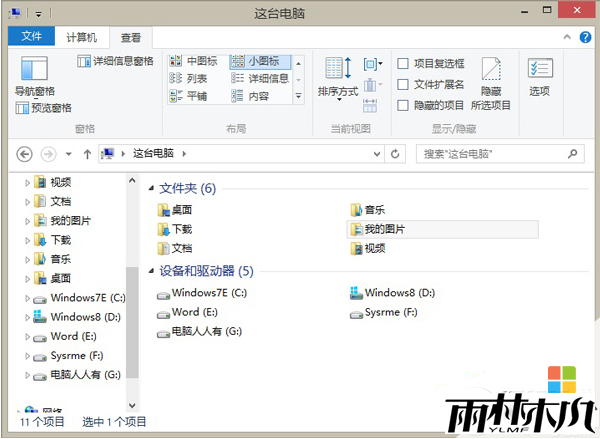Open Options (选项) button

pos(540,77)
